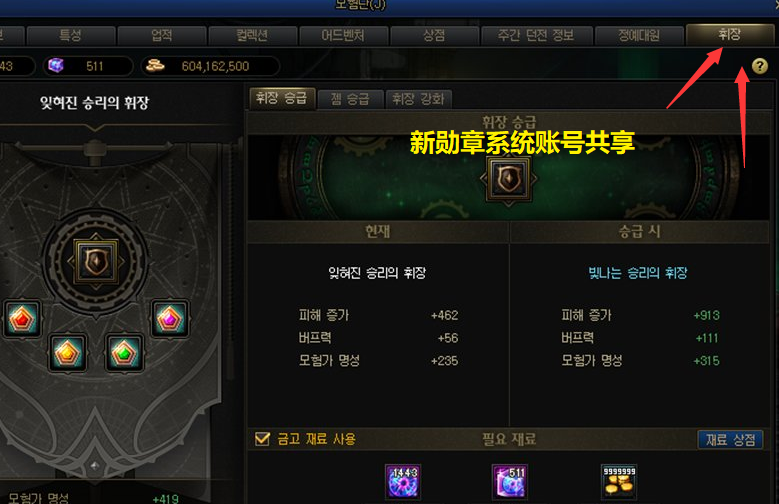Switch to the 휘장 강화 sub-tab
The width and height of the screenshot is (779, 504).
tap(418, 99)
